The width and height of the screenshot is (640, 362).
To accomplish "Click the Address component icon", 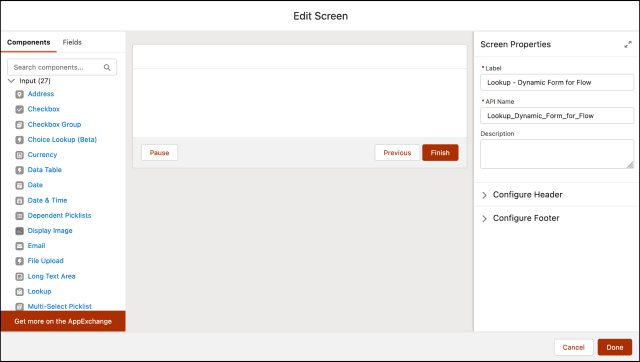I will (x=19, y=94).
